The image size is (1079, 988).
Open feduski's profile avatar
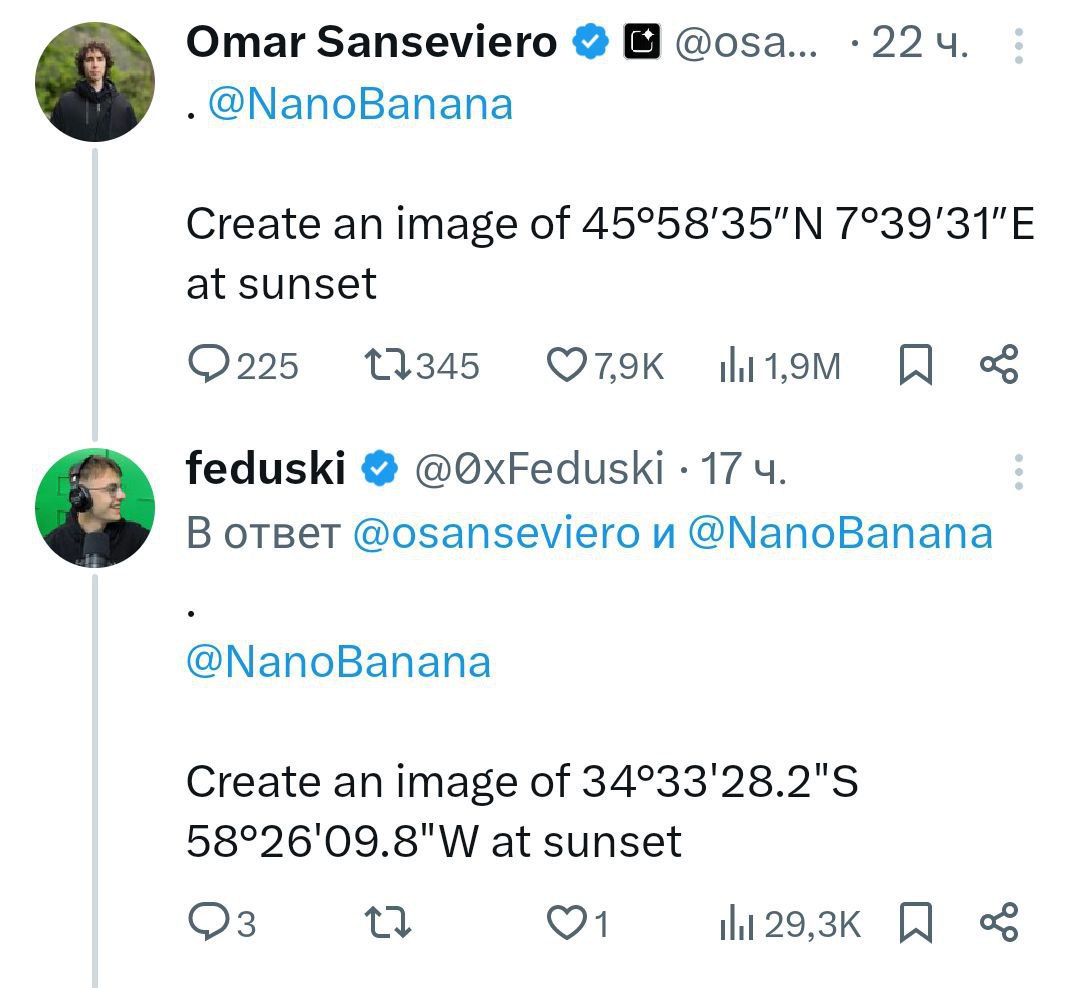95,507
